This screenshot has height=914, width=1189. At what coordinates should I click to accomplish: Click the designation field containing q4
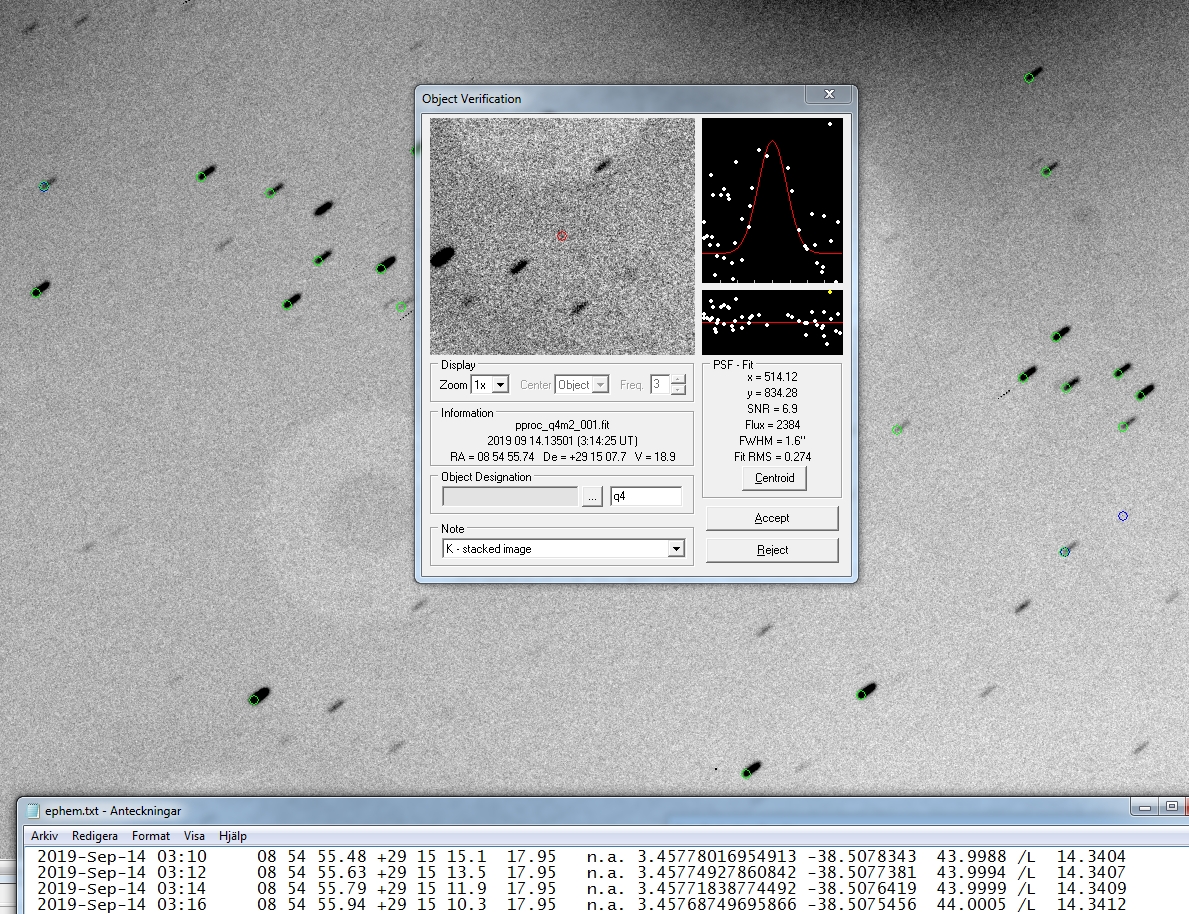pos(645,497)
